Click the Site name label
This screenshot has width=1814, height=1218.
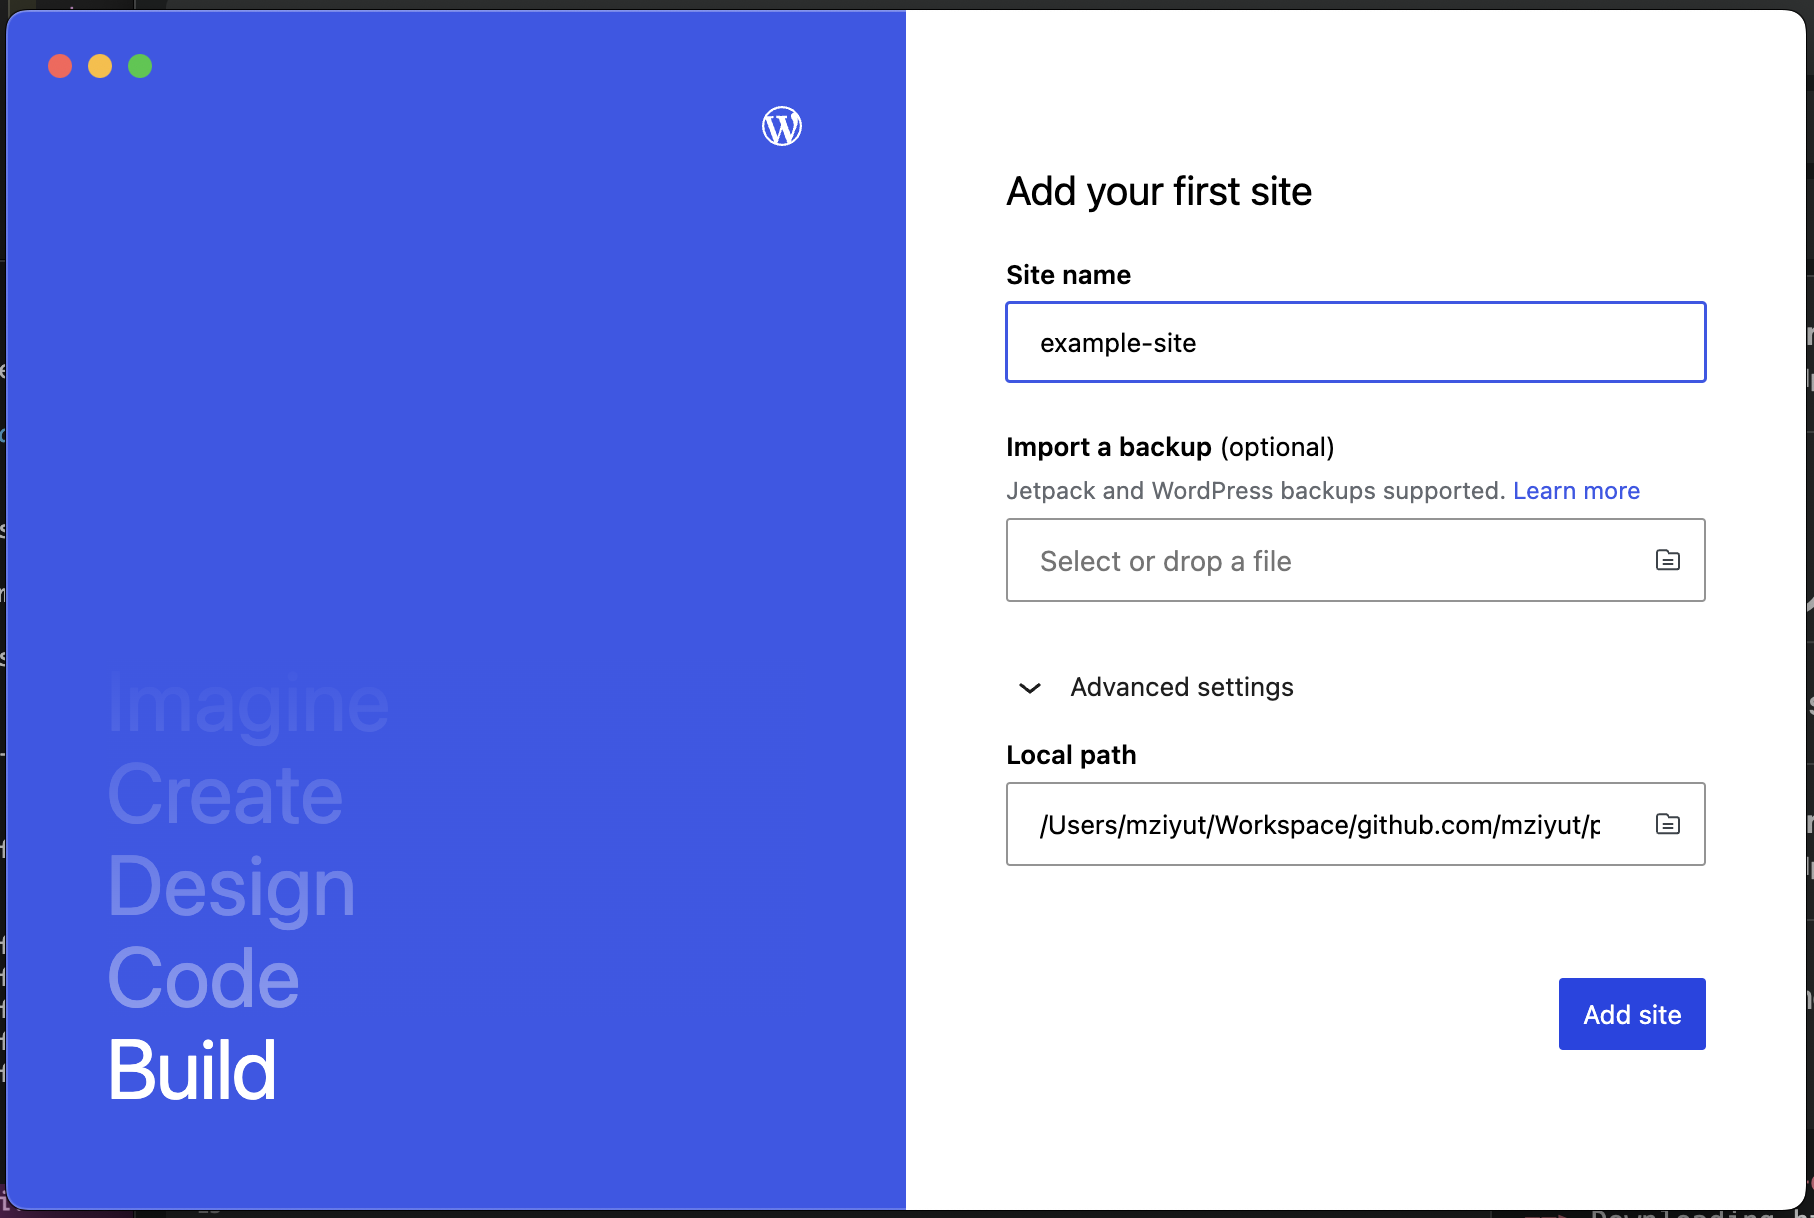click(1068, 275)
